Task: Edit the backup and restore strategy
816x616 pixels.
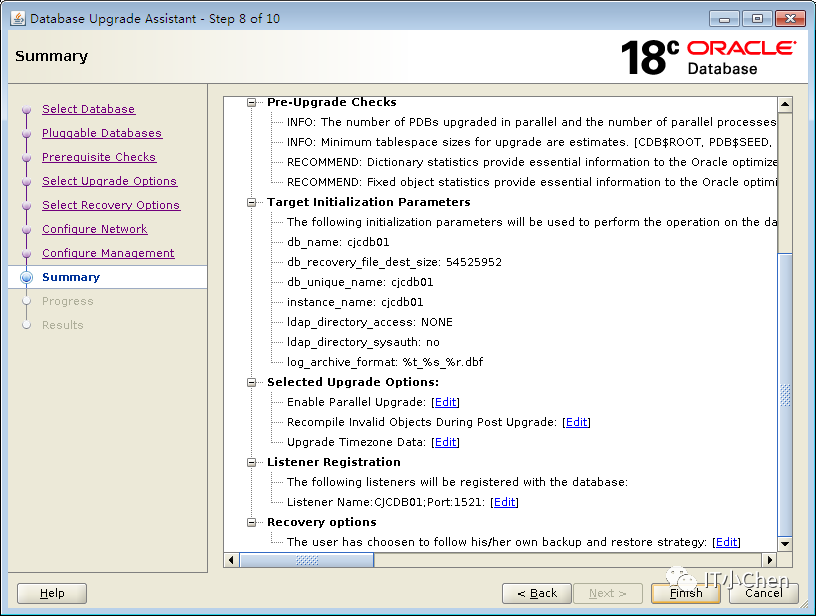Action: point(726,542)
